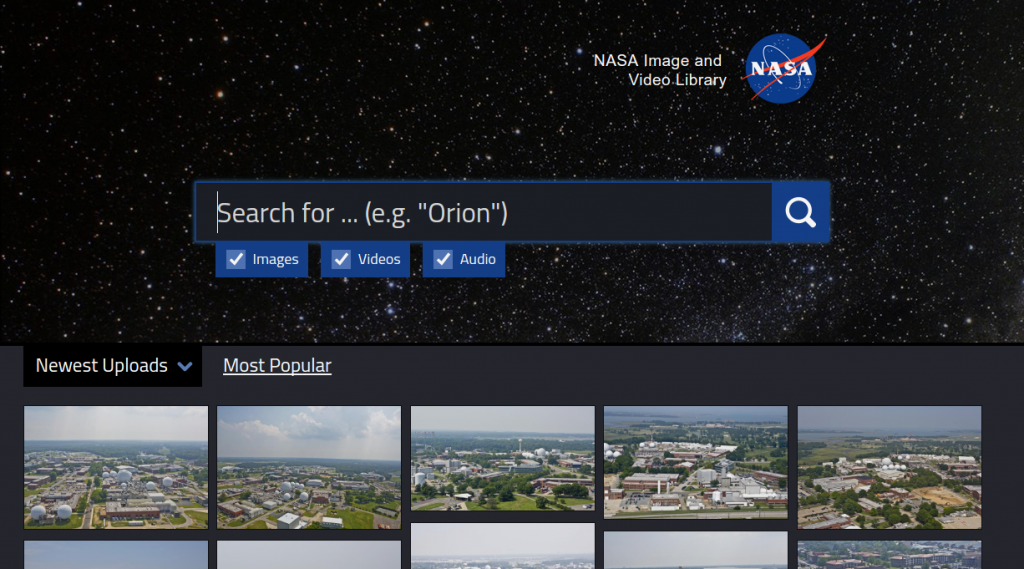Select the third top-row aerial thumbnail
Viewport: 1024px width, 569px height.
click(x=502, y=459)
